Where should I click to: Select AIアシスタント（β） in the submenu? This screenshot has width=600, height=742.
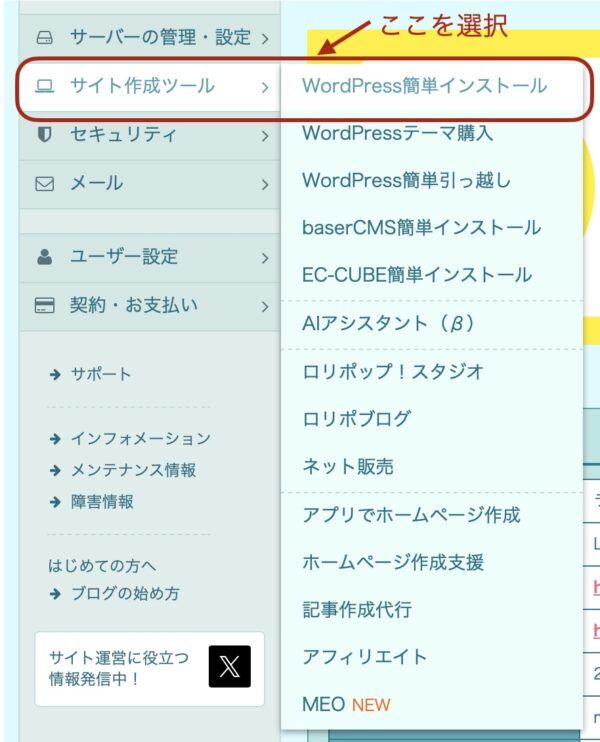point(387,324)
